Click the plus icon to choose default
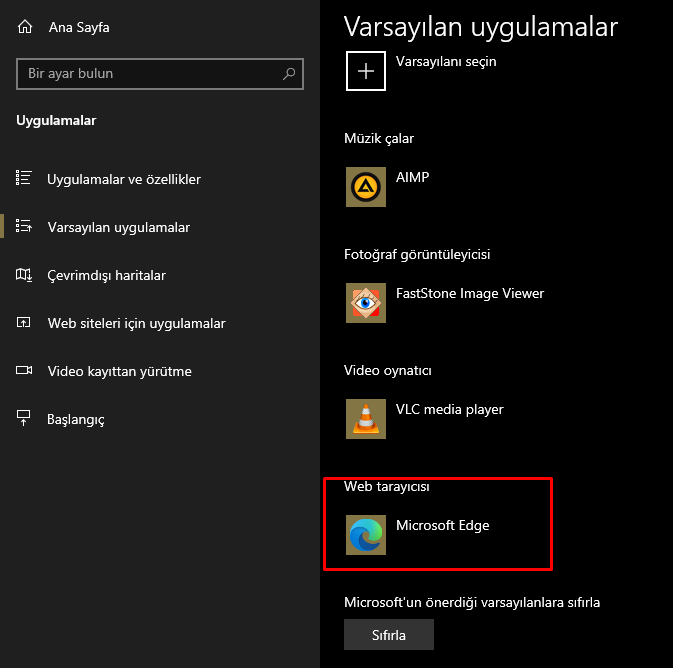This screenshot has height=668, width=673. [366, 71]
